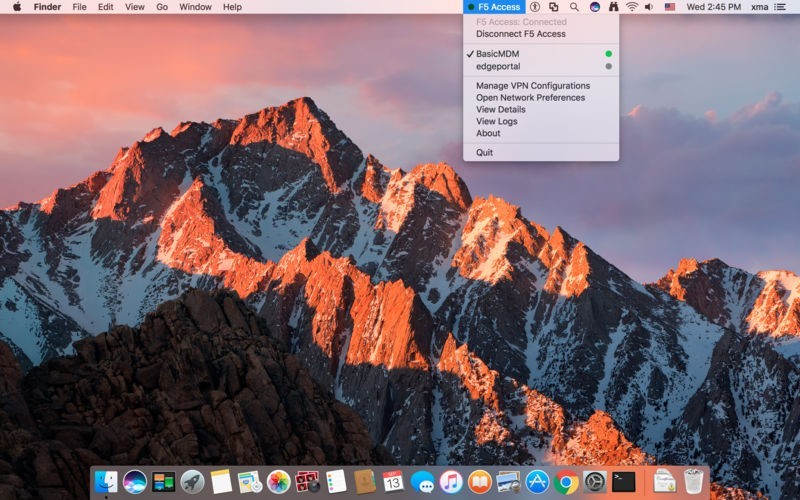Click Open Network Preferences
The height and width of the screenshot is (500, 800).
point(530,98)
